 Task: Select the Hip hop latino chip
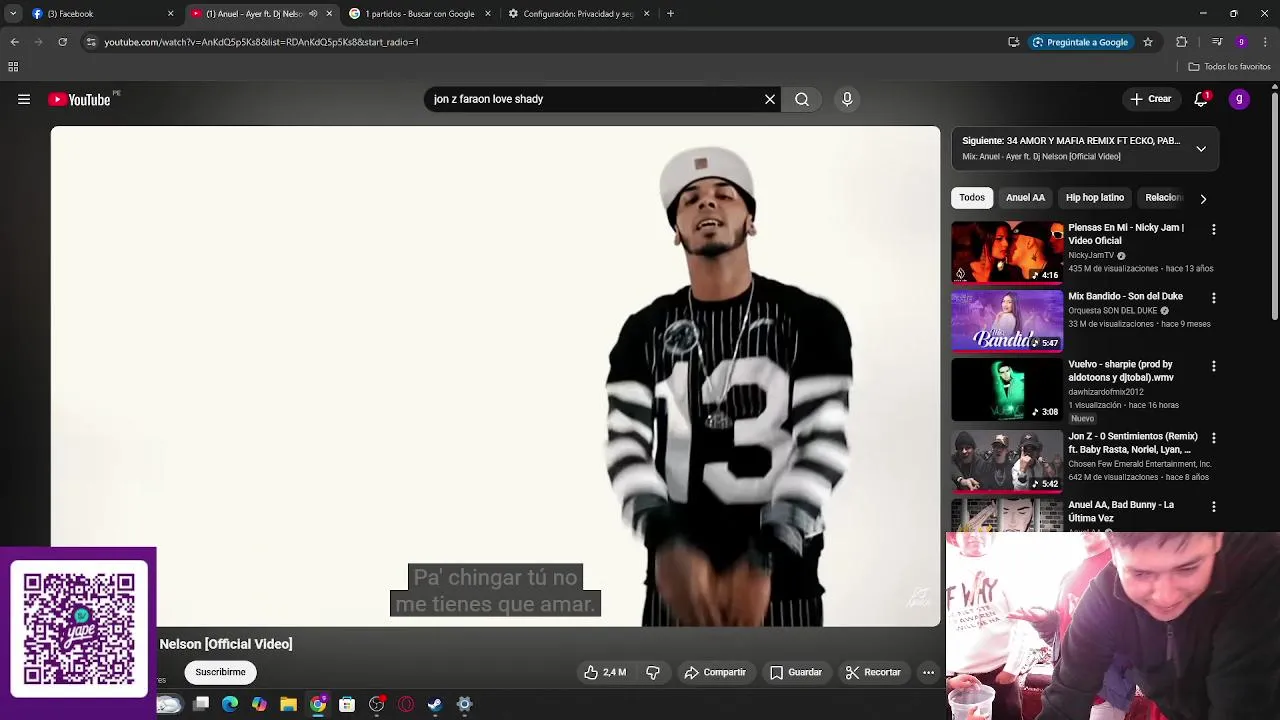(1095, 198)
